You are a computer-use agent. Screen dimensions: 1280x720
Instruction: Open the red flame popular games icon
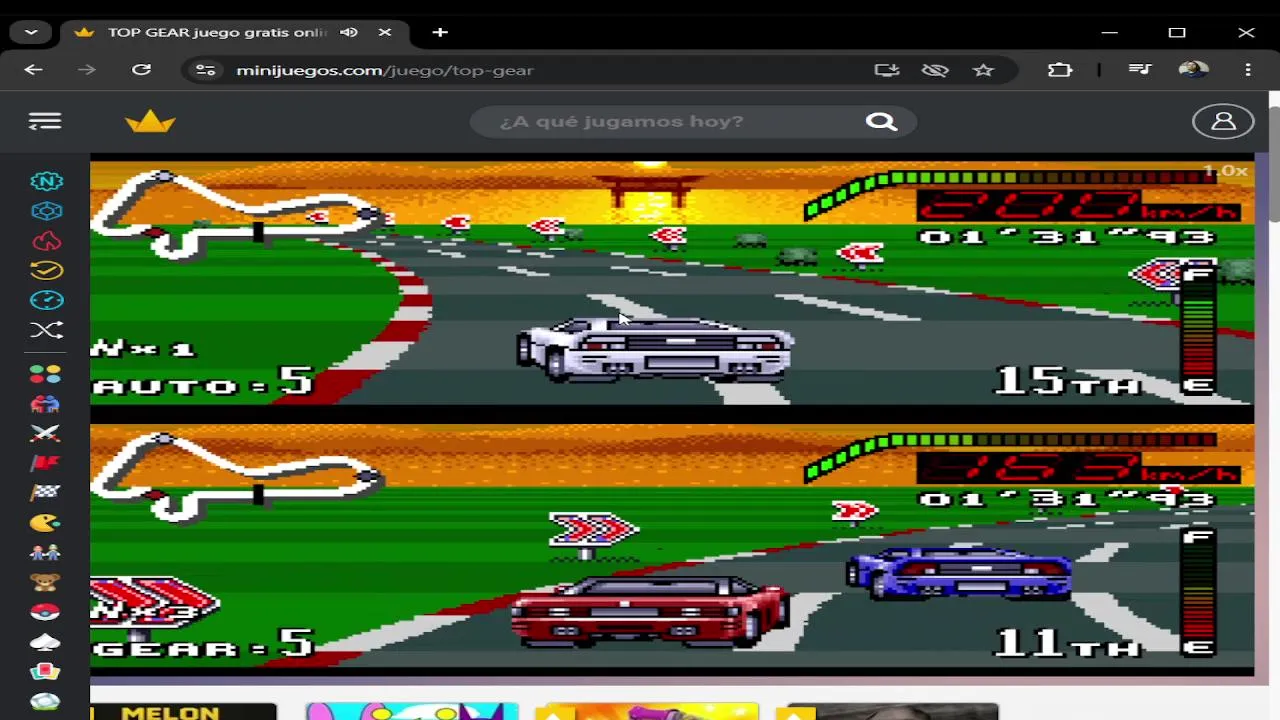(46, 241)
